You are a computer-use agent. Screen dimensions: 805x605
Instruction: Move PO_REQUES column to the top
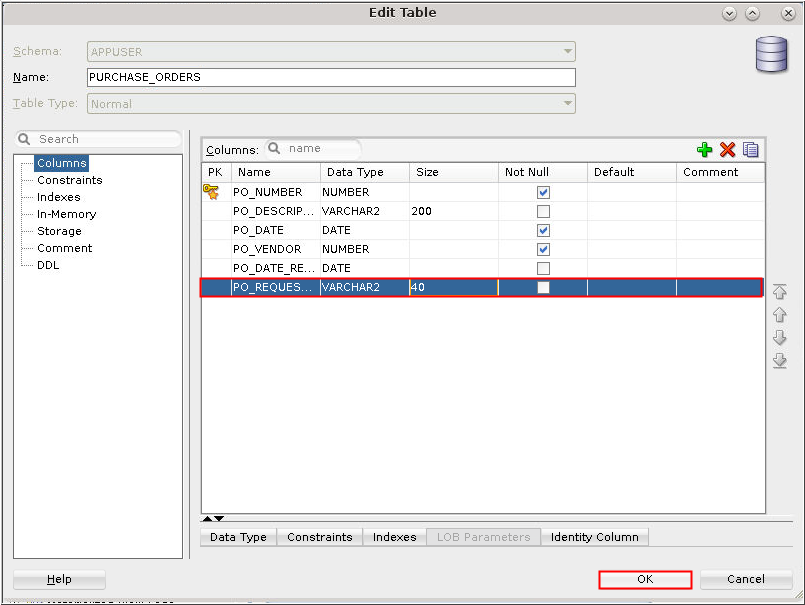(779, 291)
